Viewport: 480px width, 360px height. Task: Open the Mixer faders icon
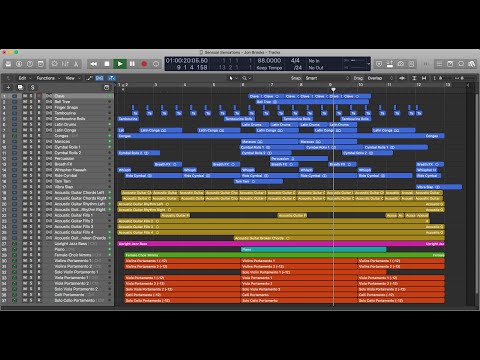[x=65, y=64]
